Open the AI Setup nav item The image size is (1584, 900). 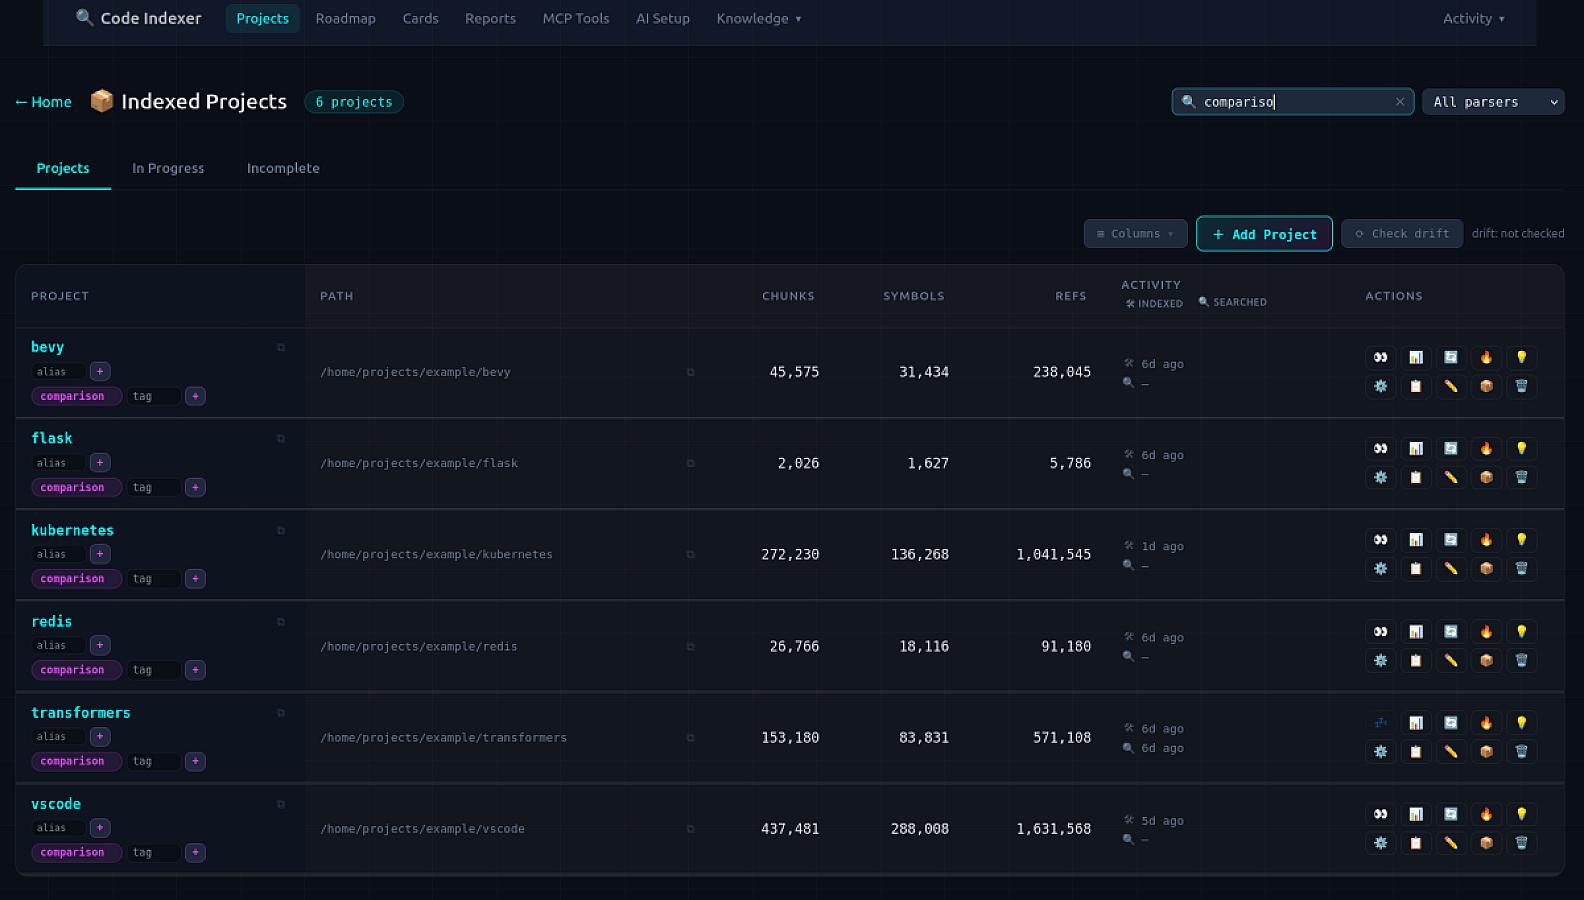coord(663,18)
